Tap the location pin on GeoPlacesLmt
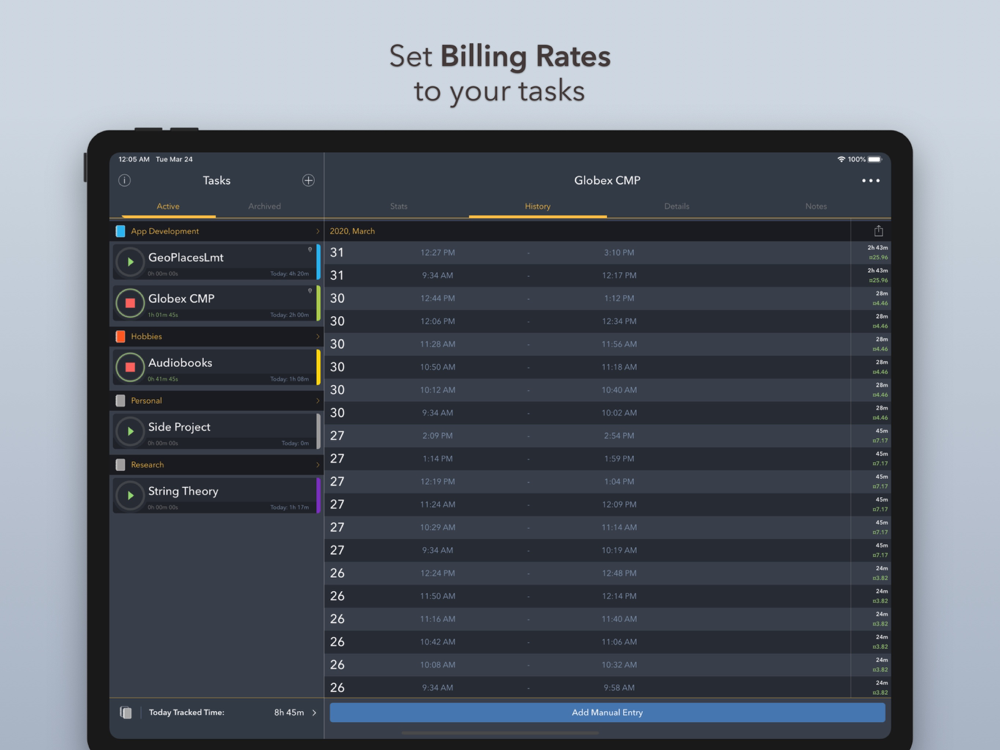Viewport: 1000px width, 750px height. [x=310, y=249]
